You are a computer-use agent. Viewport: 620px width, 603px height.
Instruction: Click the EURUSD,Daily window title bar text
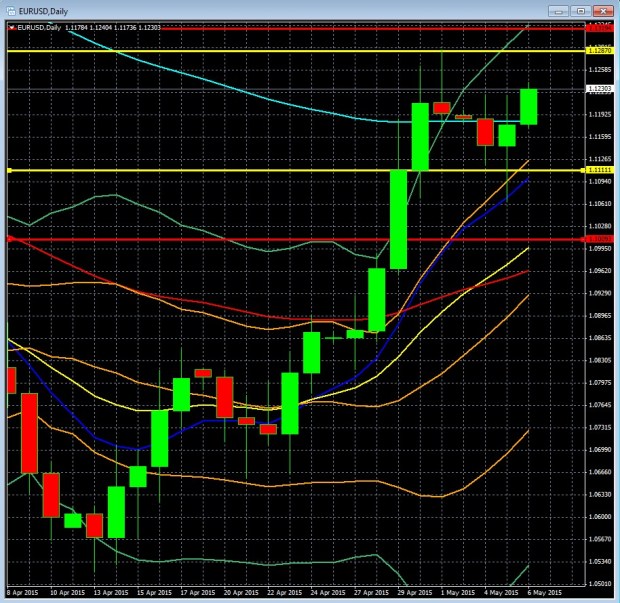tap(42, 9)
